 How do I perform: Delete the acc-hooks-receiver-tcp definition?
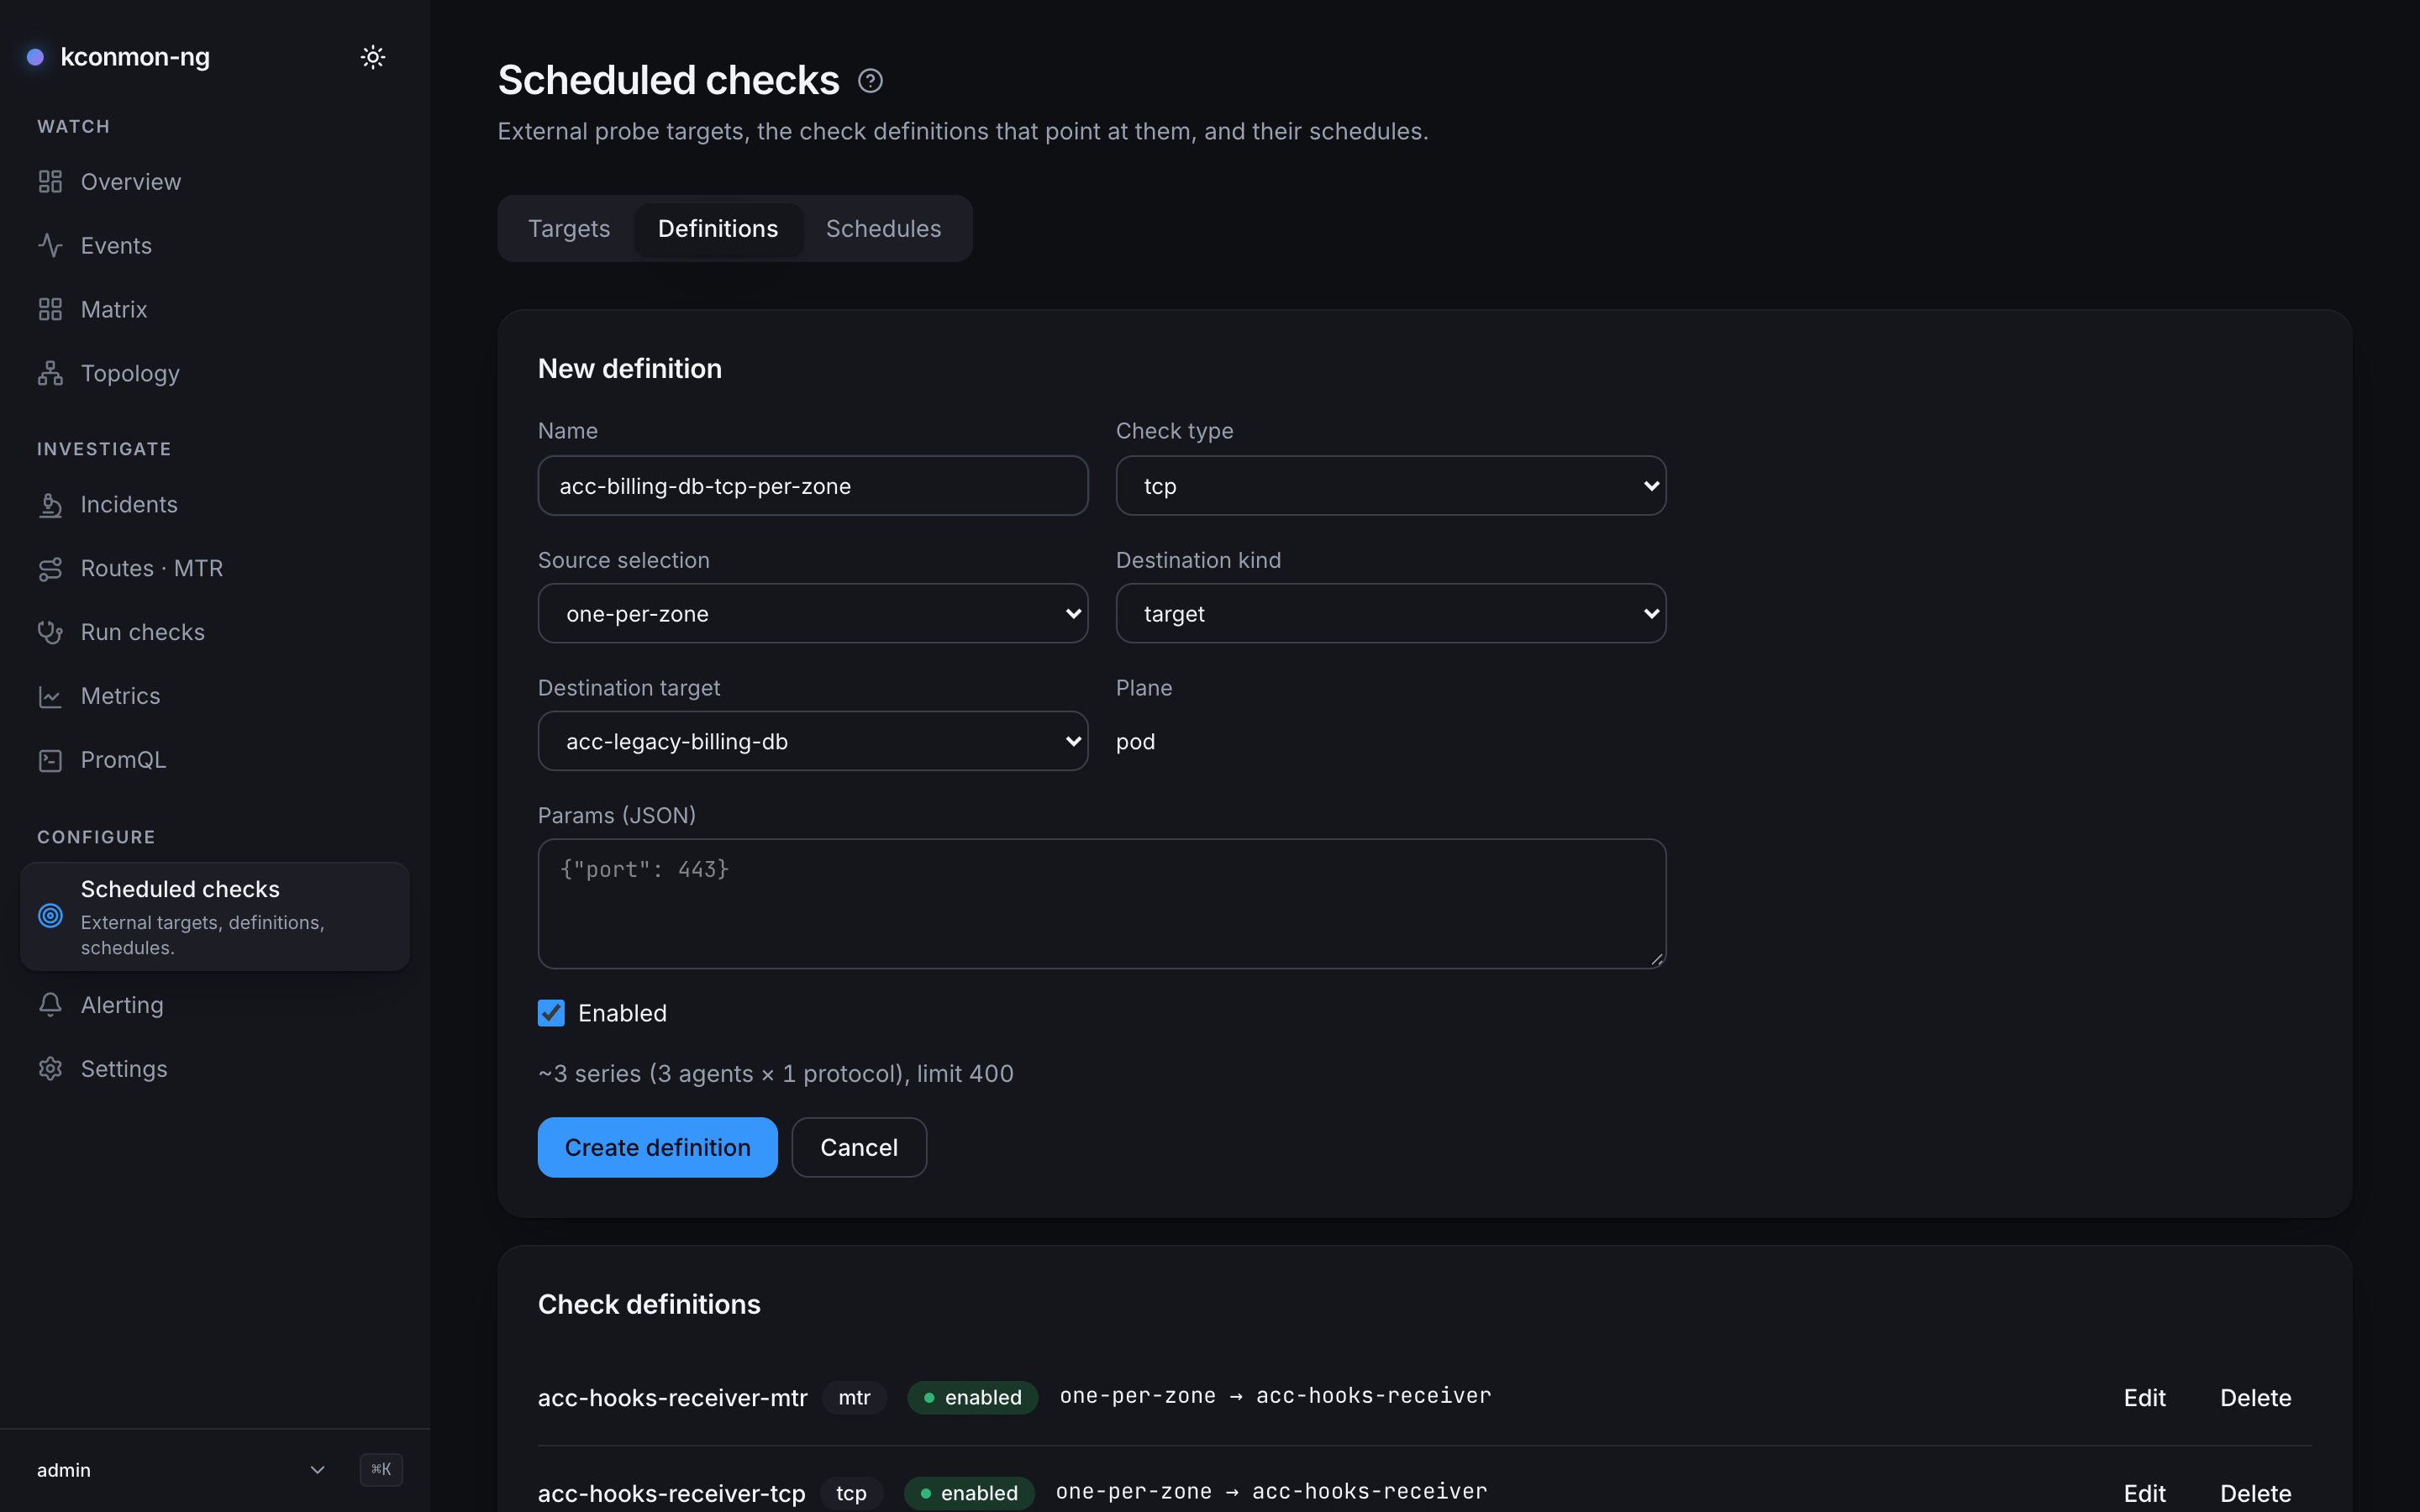(x=2255, y=1493)
